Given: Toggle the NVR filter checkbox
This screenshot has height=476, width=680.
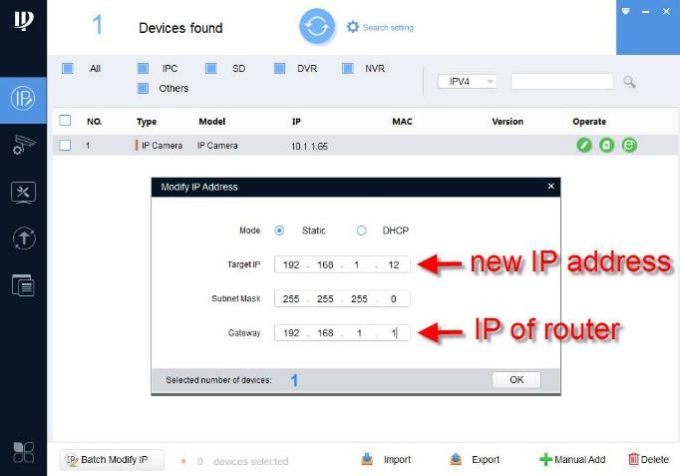Looking at the screenshot, I should [x=348, y=69].
